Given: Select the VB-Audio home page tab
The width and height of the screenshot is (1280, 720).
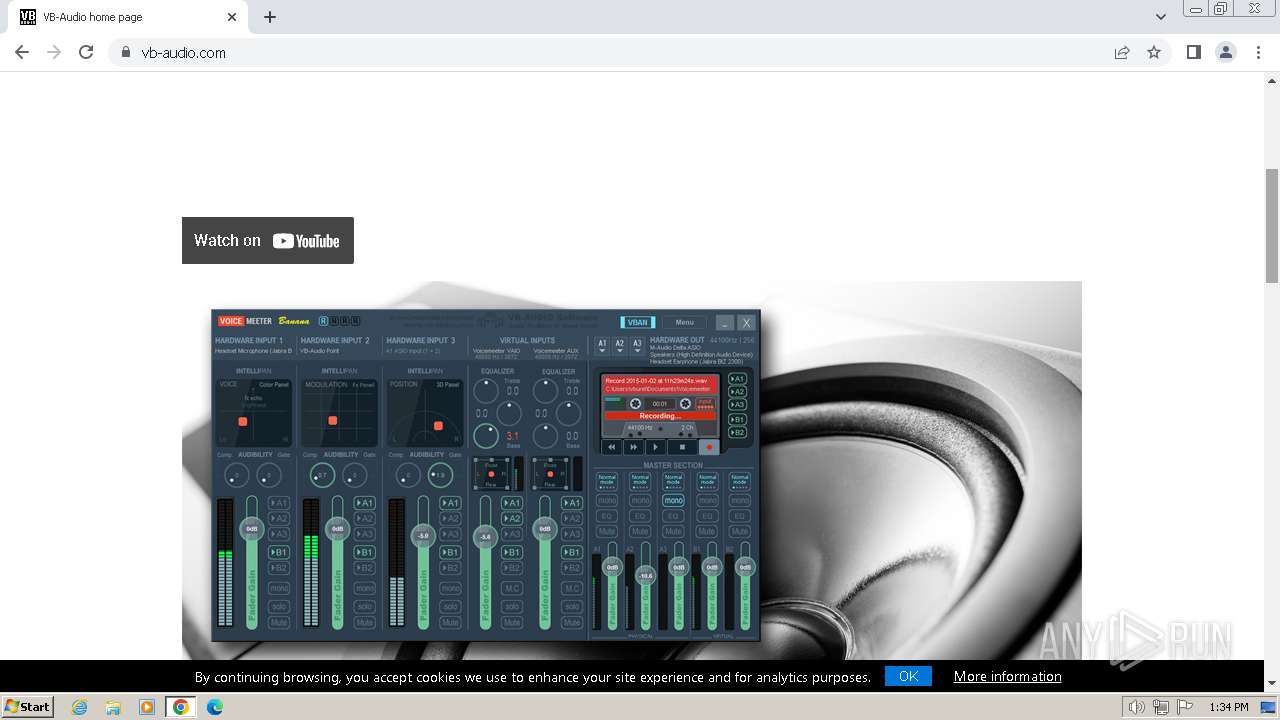Looking at the screenshot, I should click(130, 17).
